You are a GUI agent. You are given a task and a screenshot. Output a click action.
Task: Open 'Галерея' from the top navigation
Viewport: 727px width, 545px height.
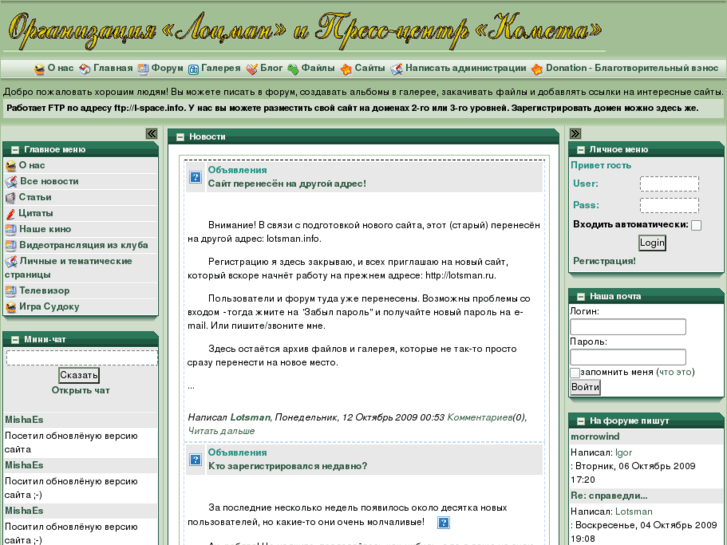tap(221, 68)
